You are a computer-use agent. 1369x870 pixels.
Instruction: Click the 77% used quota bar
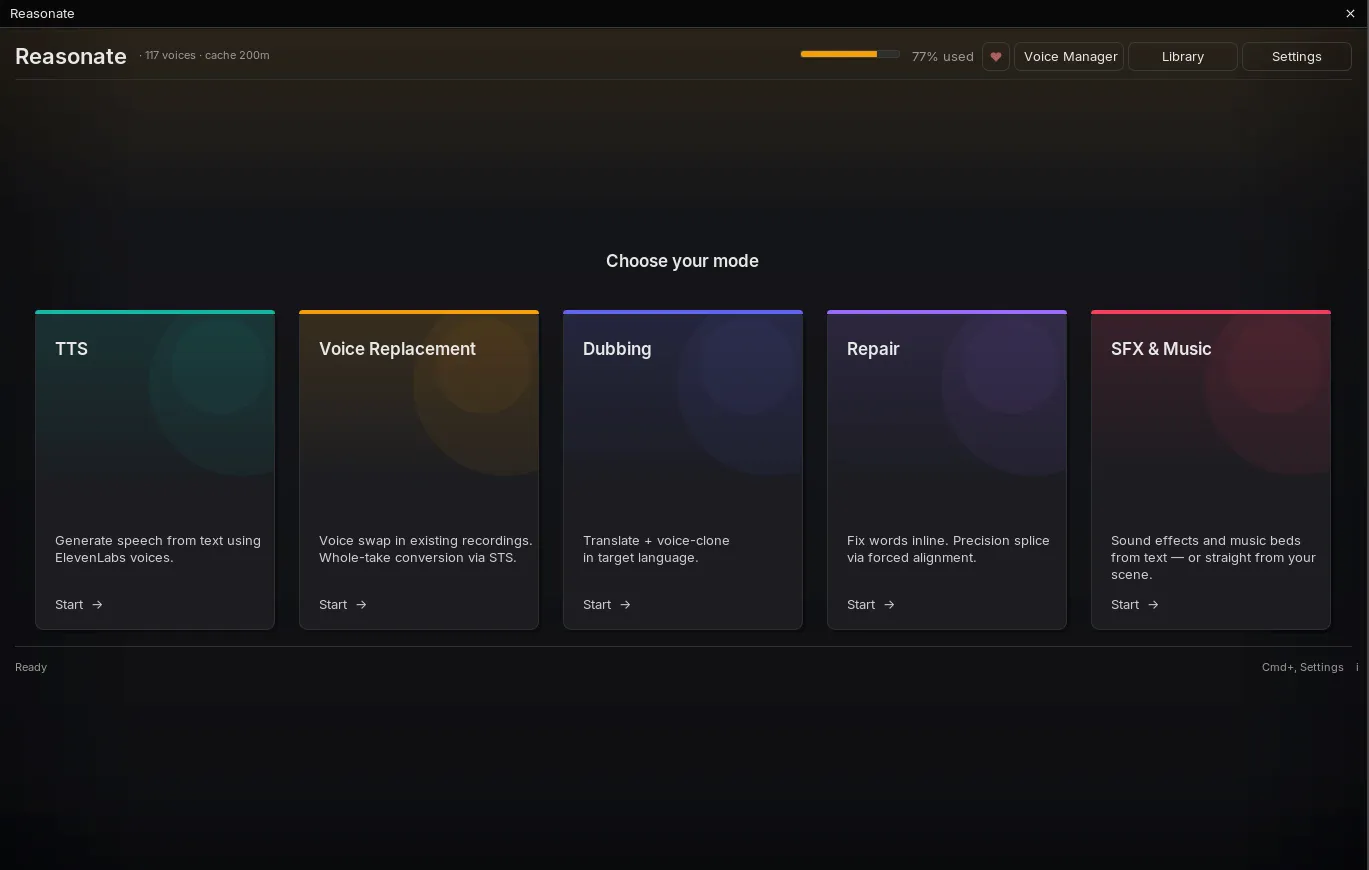(x=850, y=54)
